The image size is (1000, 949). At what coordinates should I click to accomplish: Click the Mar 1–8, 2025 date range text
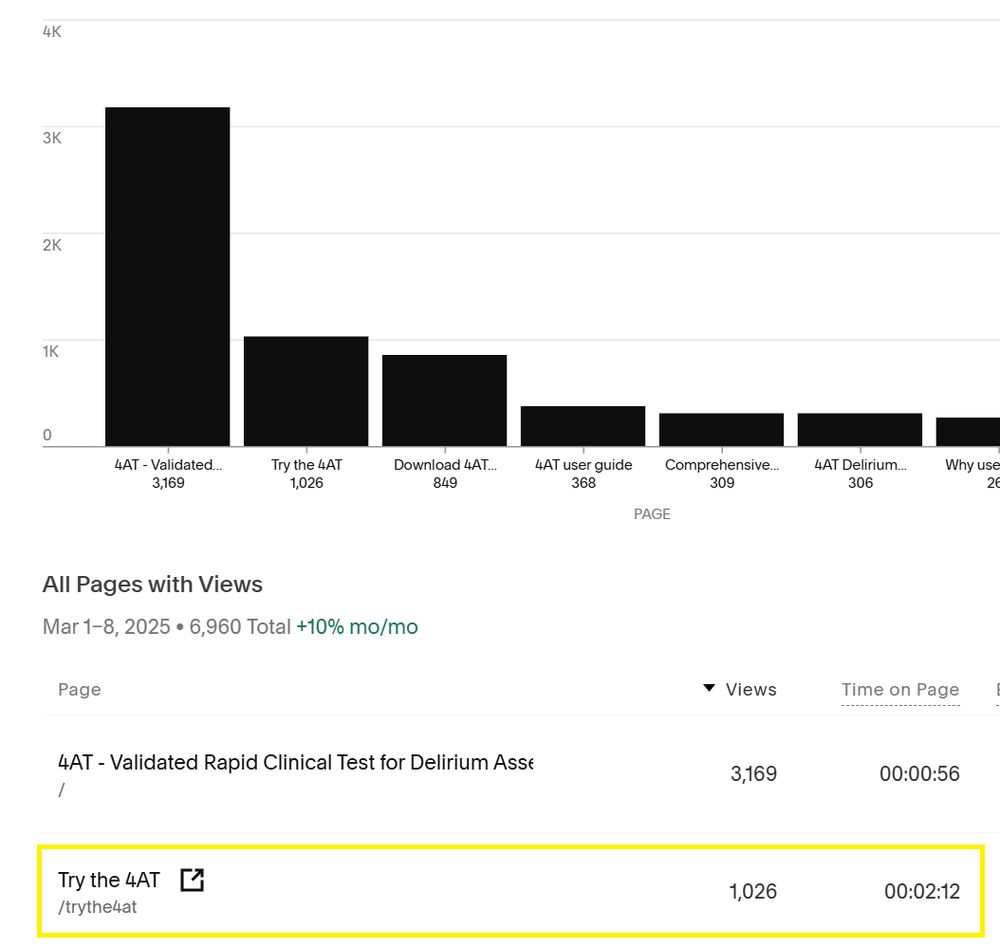click(x=107, y=627)
